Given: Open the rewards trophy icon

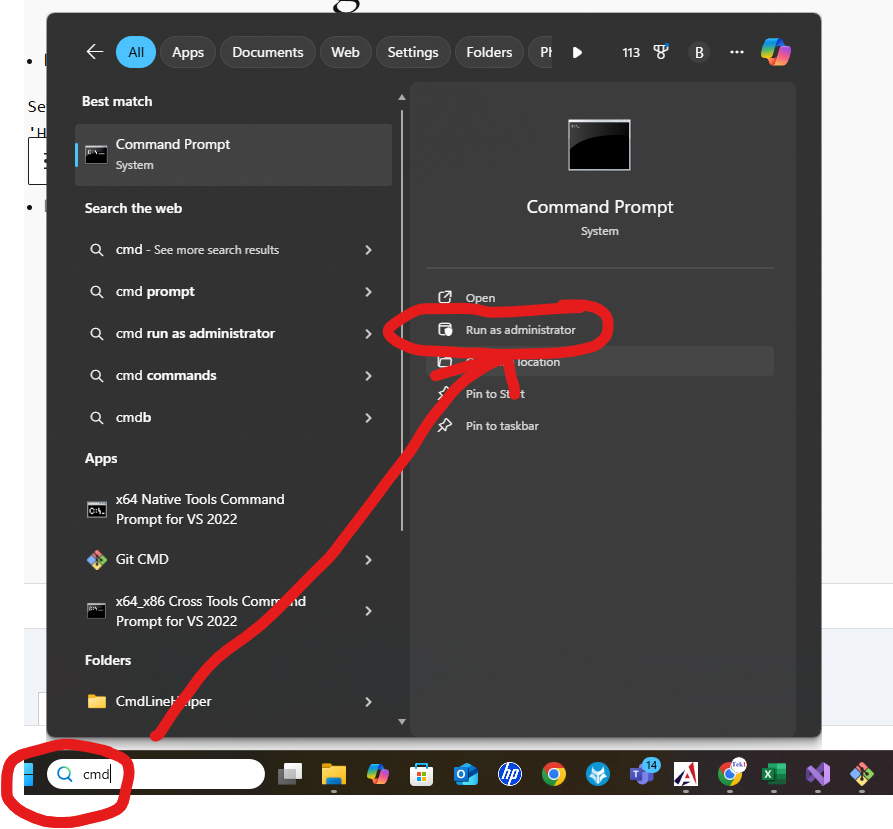Looking at the screenshot, I should 661,52.
